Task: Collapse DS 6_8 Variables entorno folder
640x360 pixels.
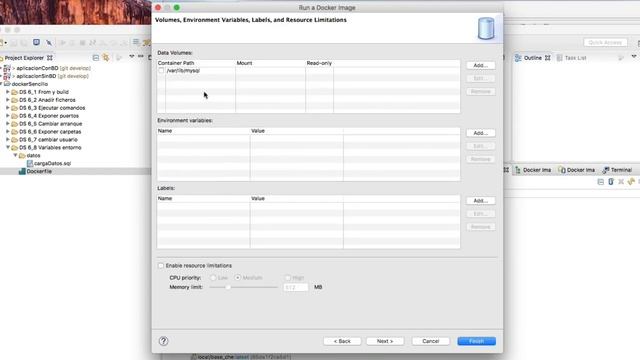Action: [8, 147]
